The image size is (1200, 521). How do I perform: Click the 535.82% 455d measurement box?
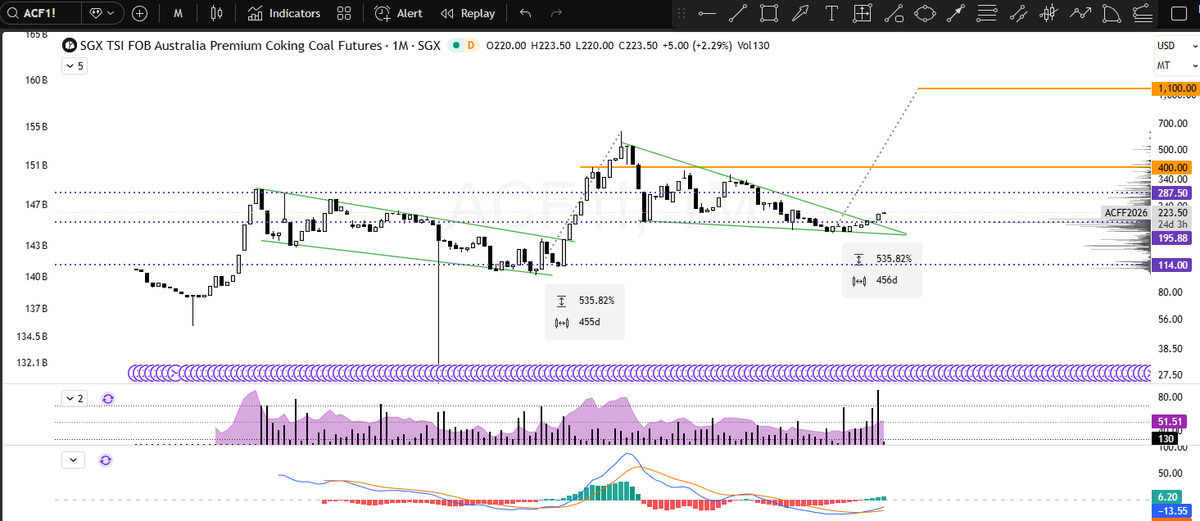pyautogui.click(x=585, y=311)
